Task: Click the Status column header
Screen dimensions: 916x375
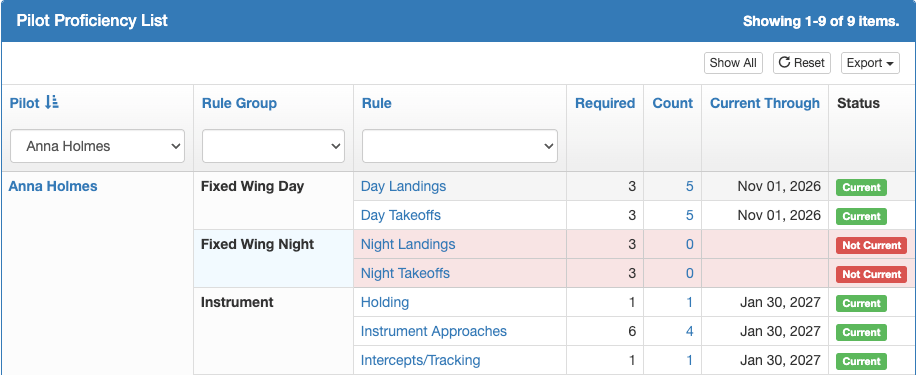Action: (858, 103)
